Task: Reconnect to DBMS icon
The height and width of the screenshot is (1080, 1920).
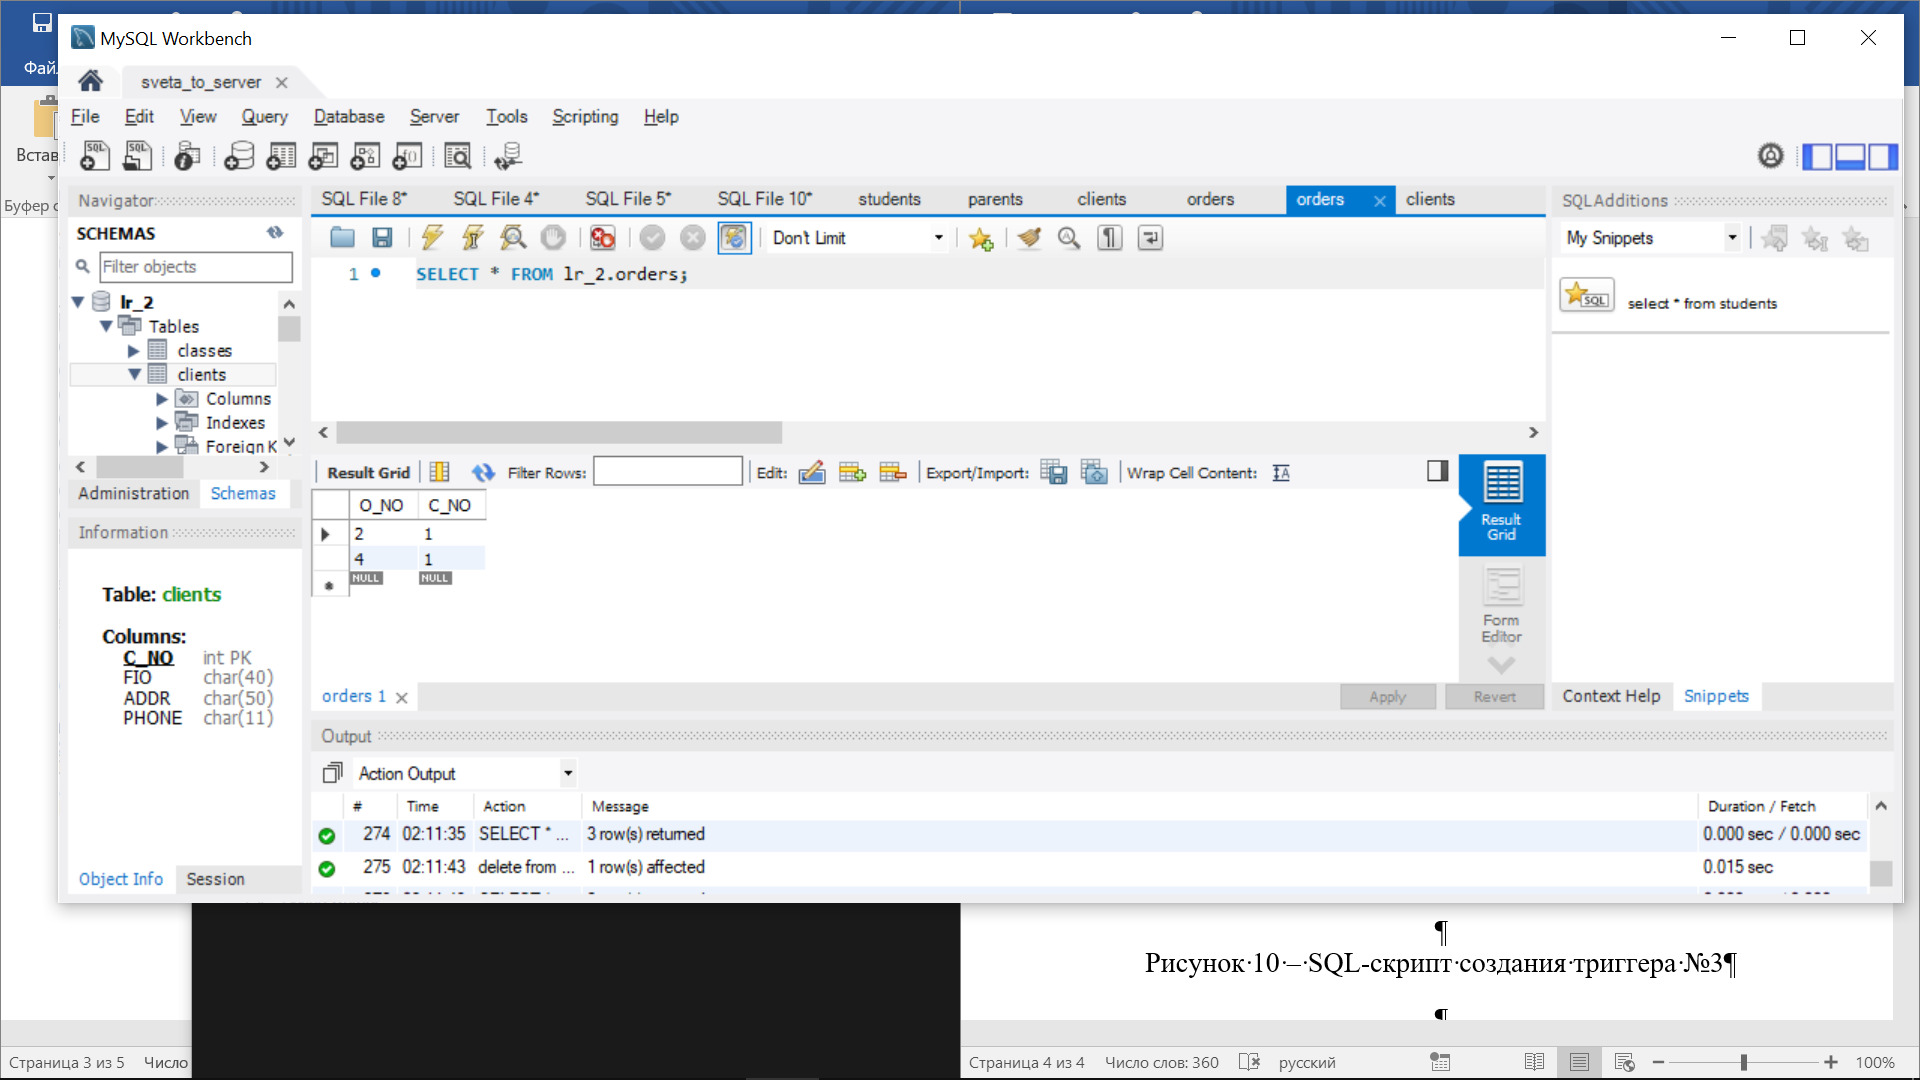Action: [x=508, y=156]
